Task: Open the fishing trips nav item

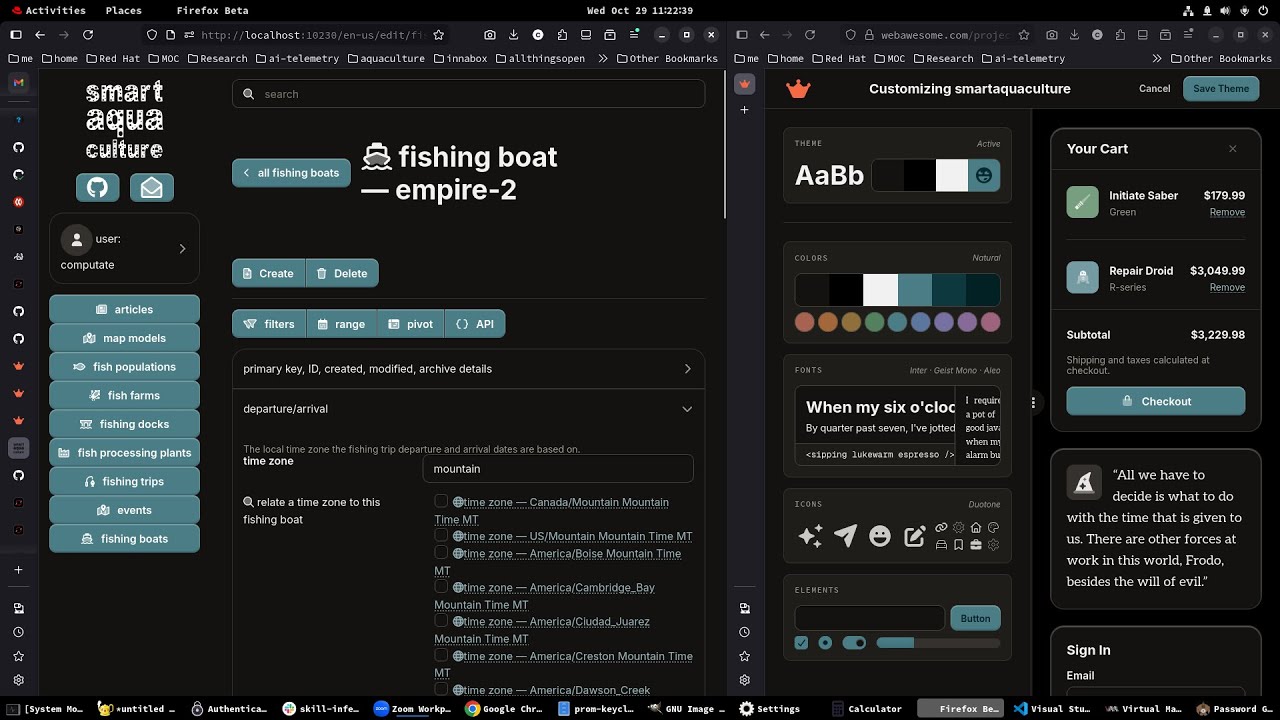Action: point(124,481)
